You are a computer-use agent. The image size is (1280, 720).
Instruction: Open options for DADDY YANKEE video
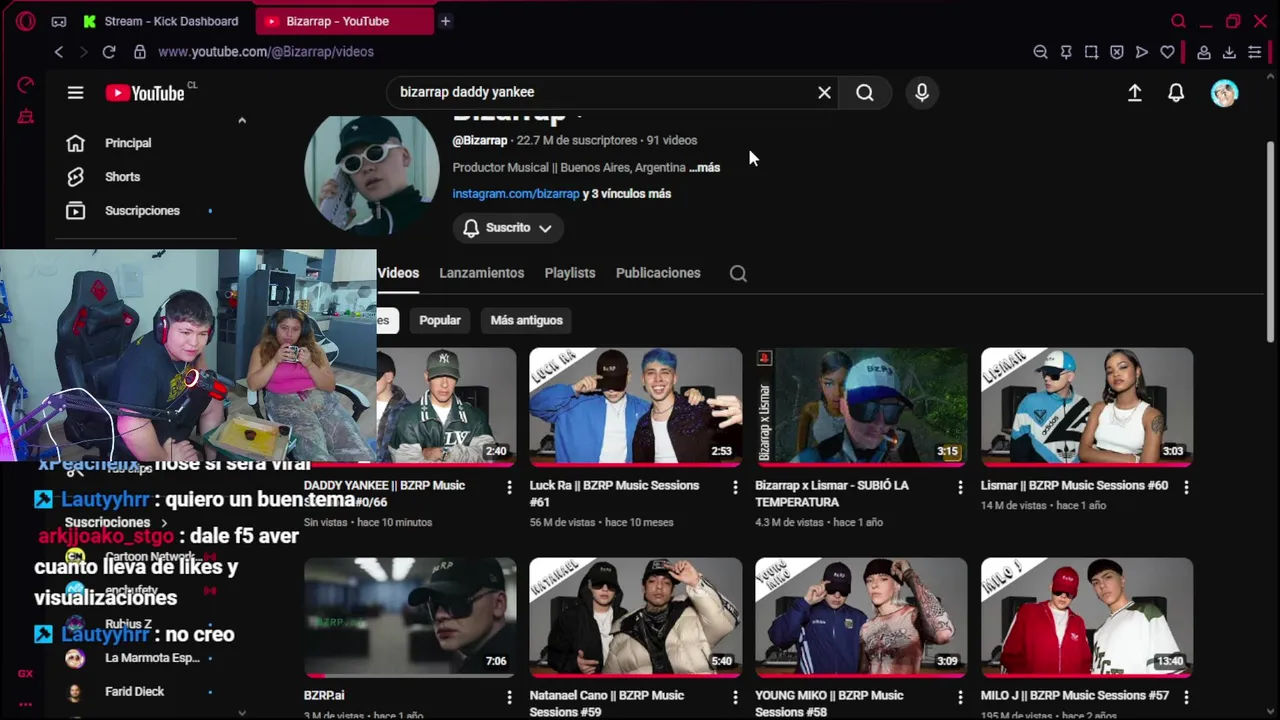(509, 487)
